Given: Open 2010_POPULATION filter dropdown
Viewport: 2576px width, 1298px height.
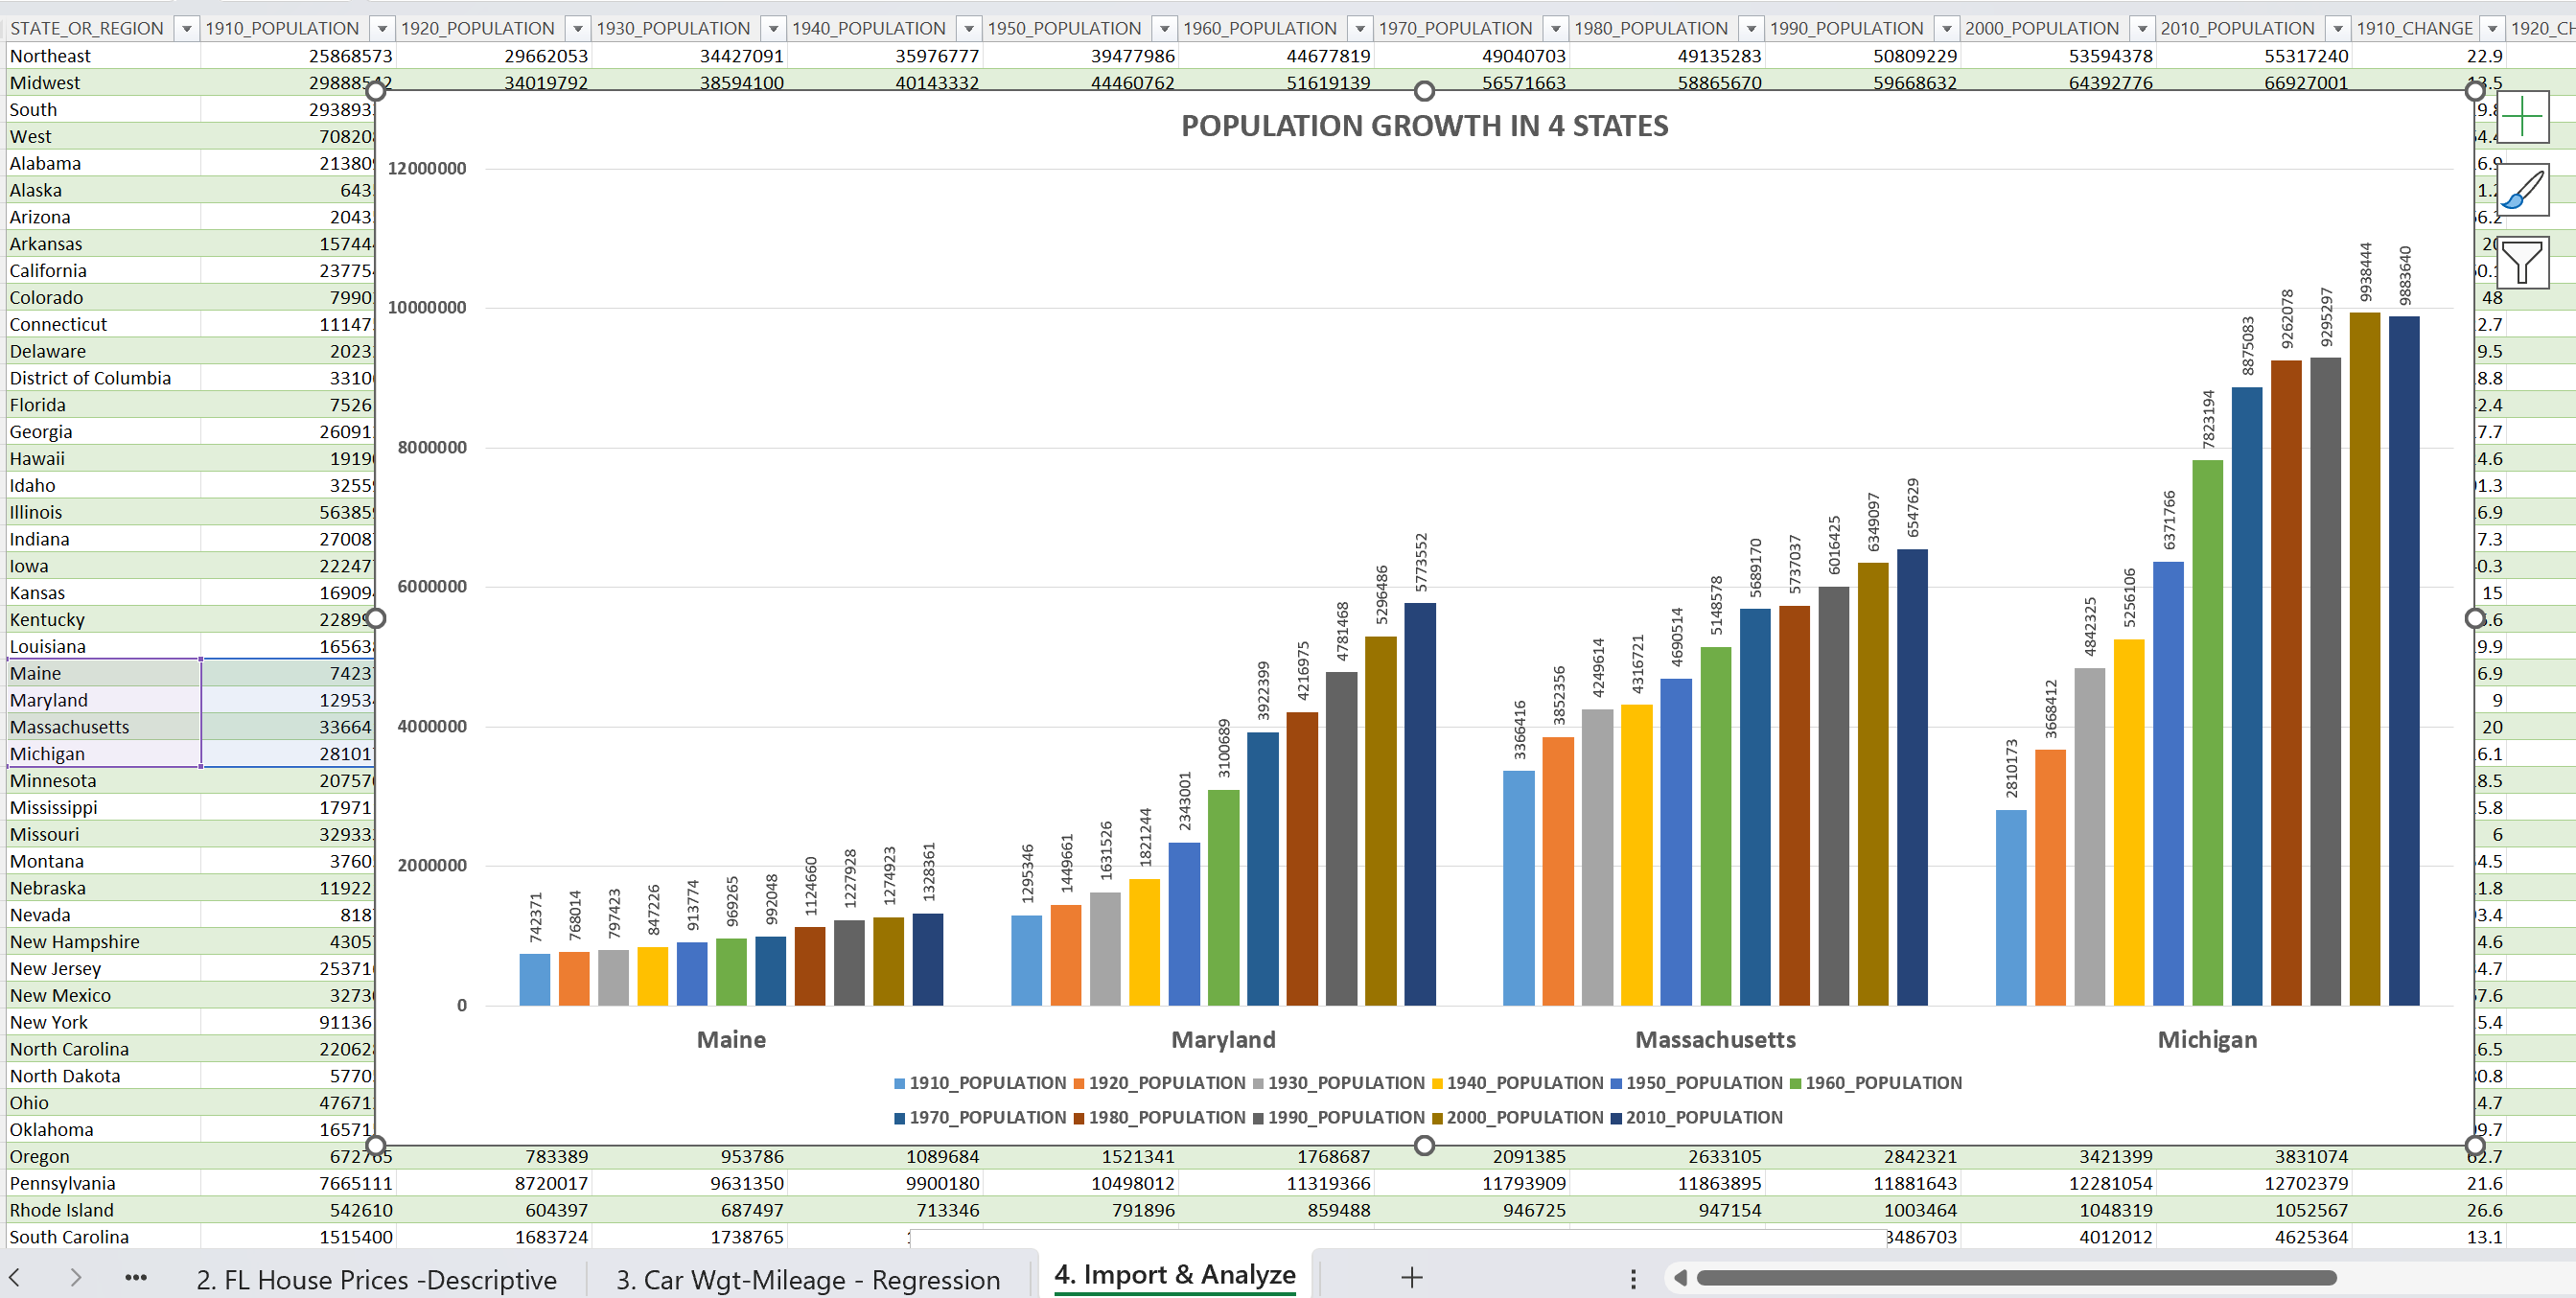Looking at the screenshot, I should point(2337,29).
